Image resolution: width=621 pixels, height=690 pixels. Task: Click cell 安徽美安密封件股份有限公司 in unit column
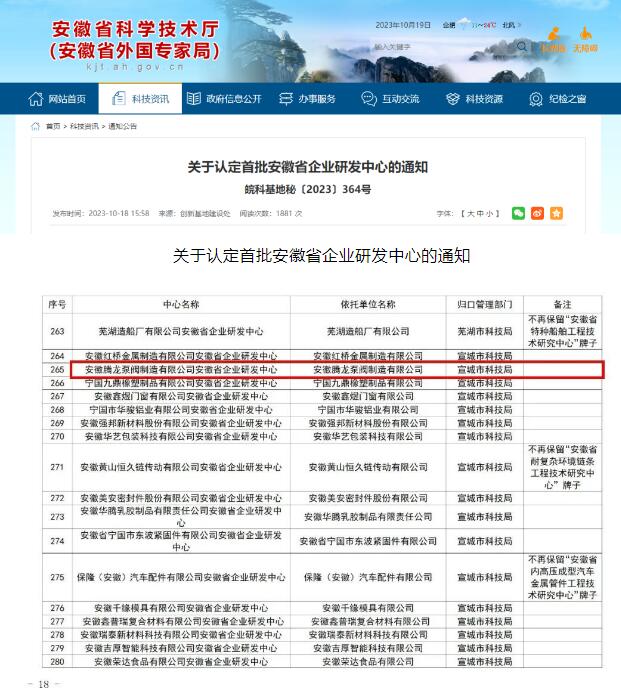[368, 498]
